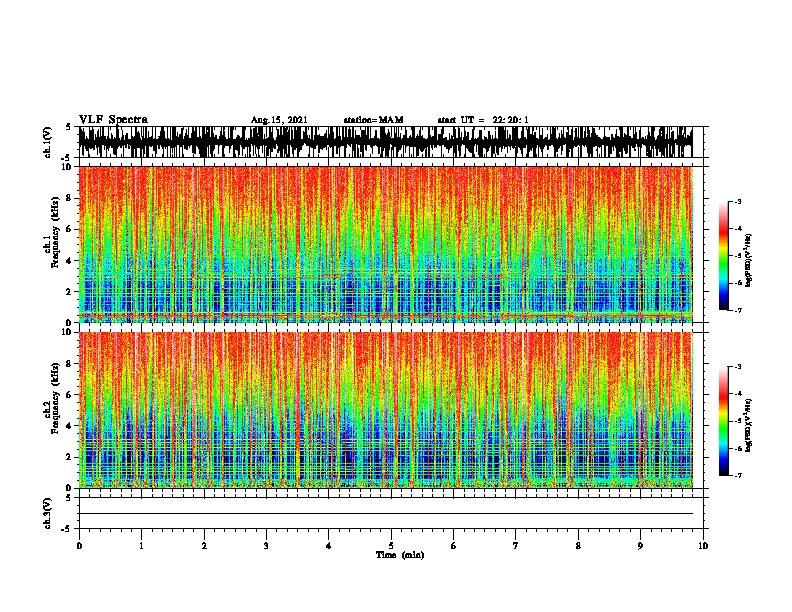This screenshot has height=612, width=792.
Task: Click the time axis tick label '5'
Action: click(x=391, y=546)
